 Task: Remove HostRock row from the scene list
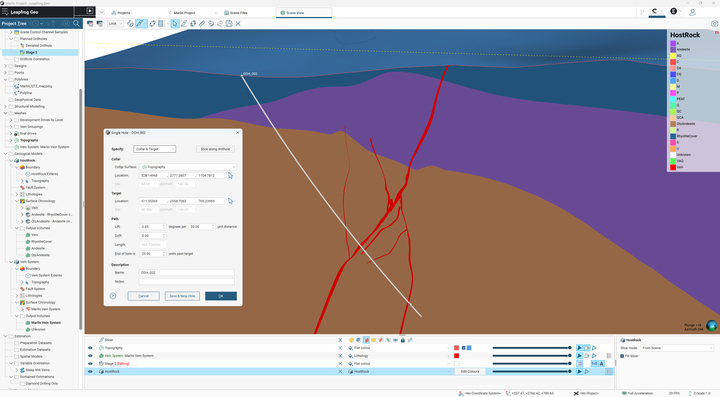pyautogui.click(x=340, y=371)
